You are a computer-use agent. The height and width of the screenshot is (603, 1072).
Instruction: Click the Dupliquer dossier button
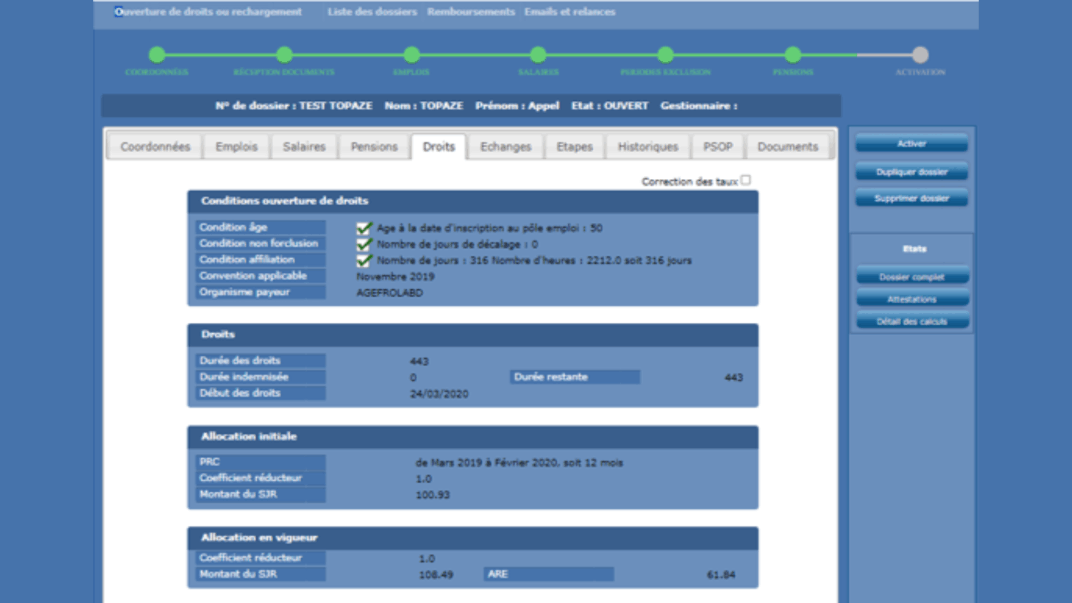pyautogui.click(x=911, y=172)
